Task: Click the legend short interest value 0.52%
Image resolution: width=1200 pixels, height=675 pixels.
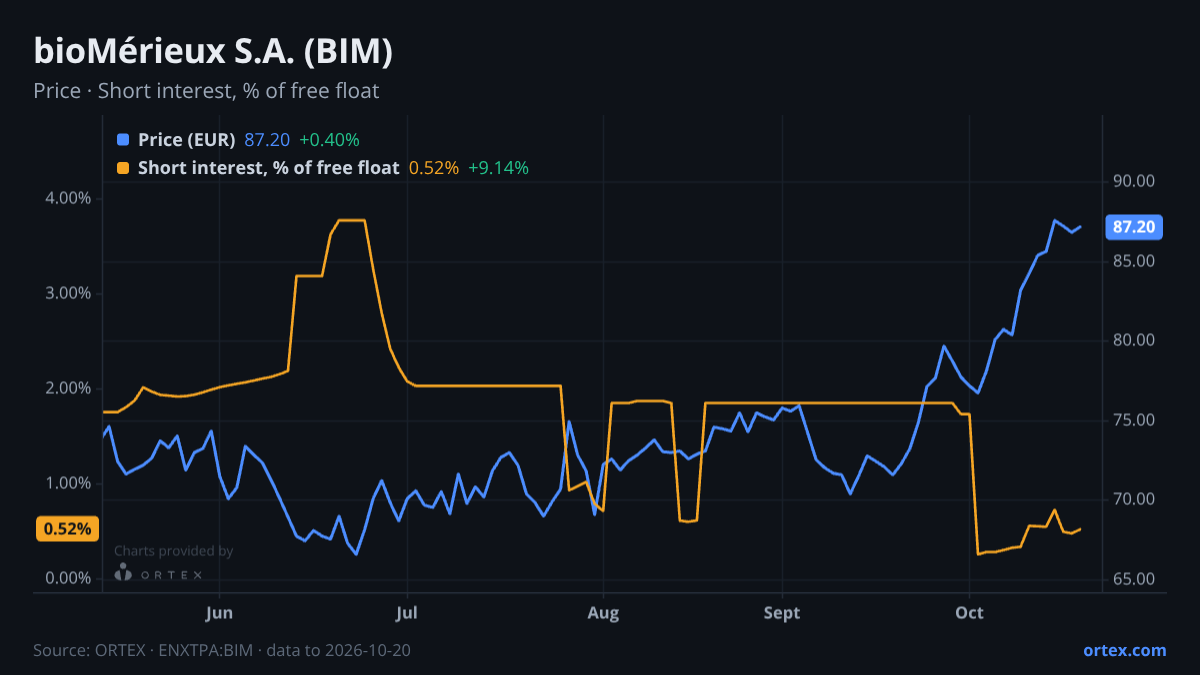Action: click(x=434, y=168)
